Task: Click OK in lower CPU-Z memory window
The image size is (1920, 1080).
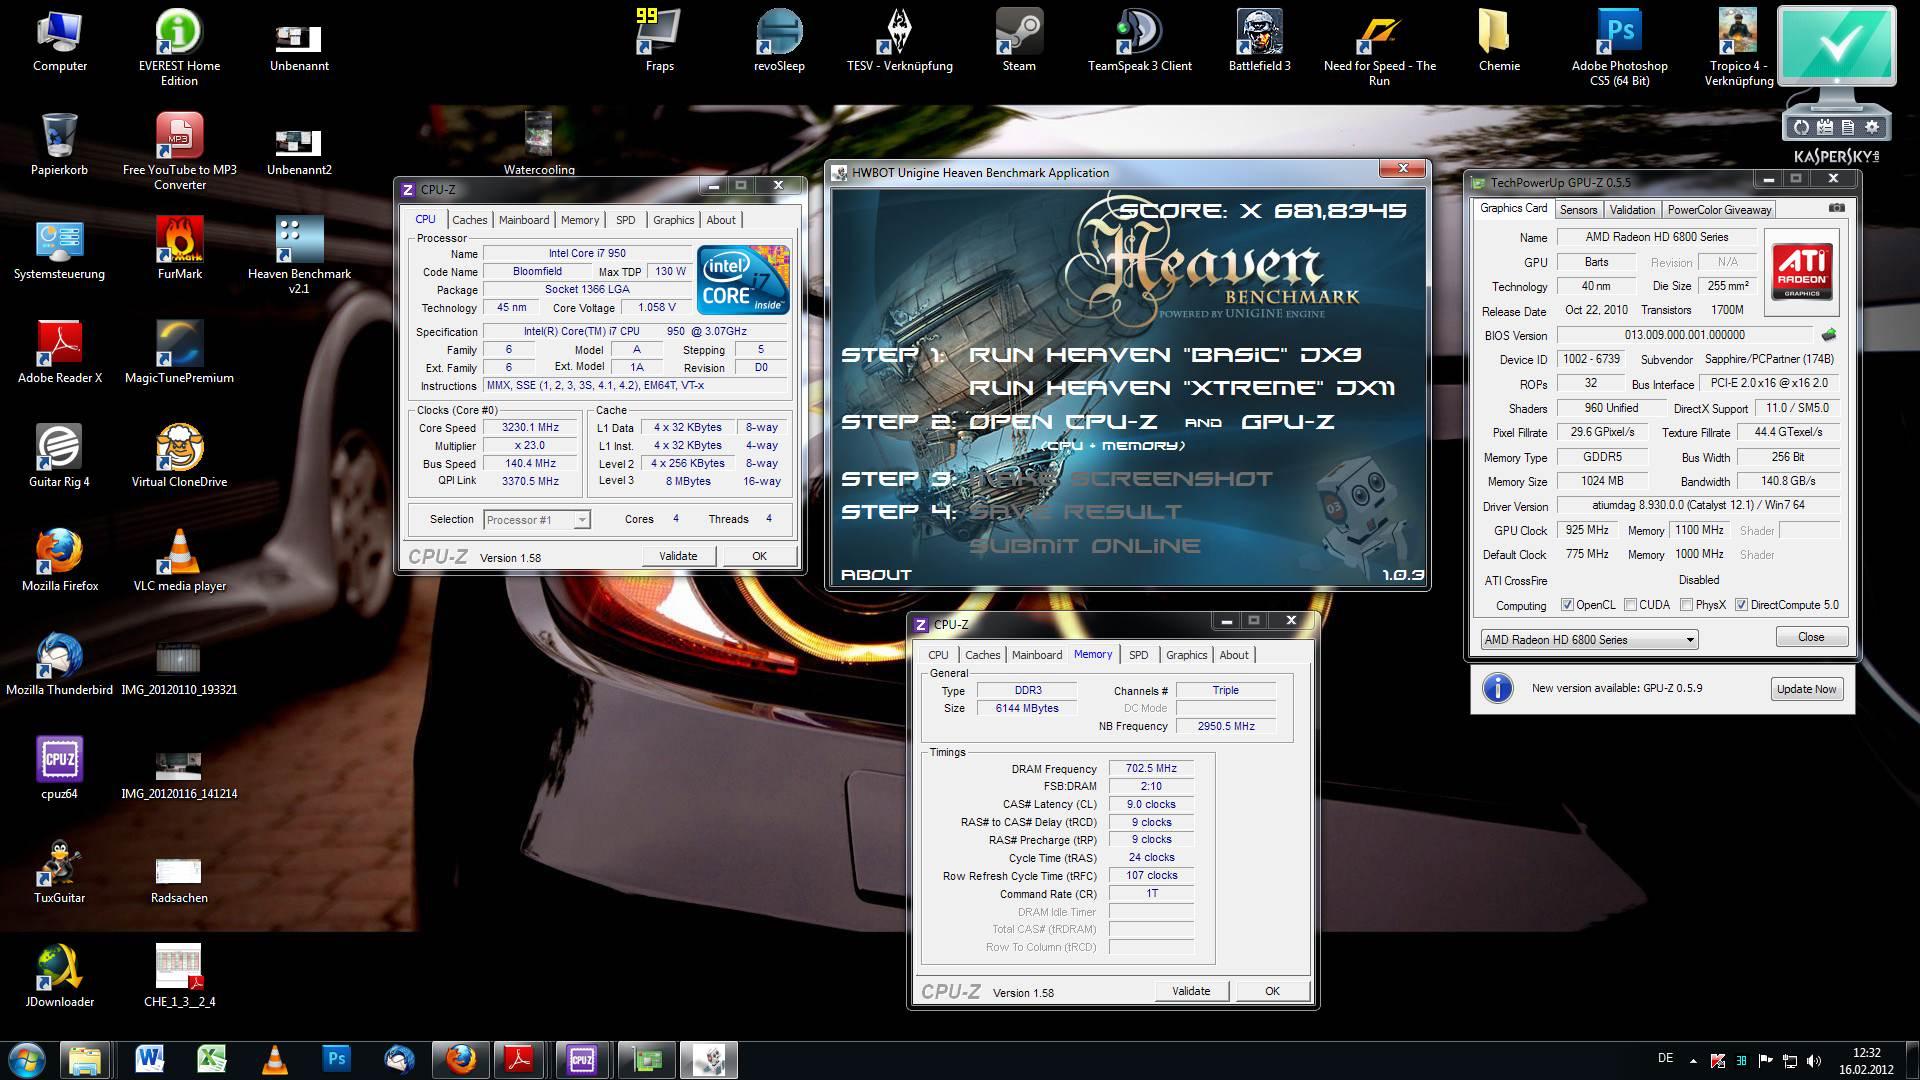Action: pos(1272,991)
